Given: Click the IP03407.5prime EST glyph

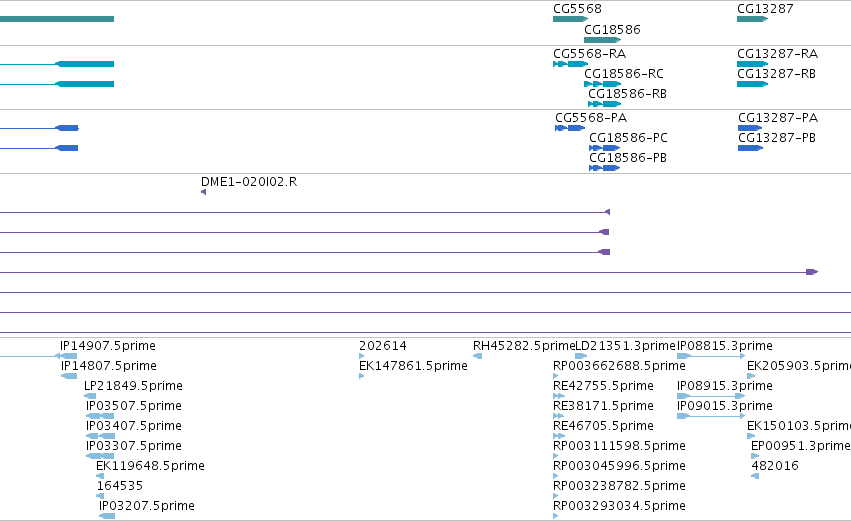Looking at the screenshot, I should [100, 436].
